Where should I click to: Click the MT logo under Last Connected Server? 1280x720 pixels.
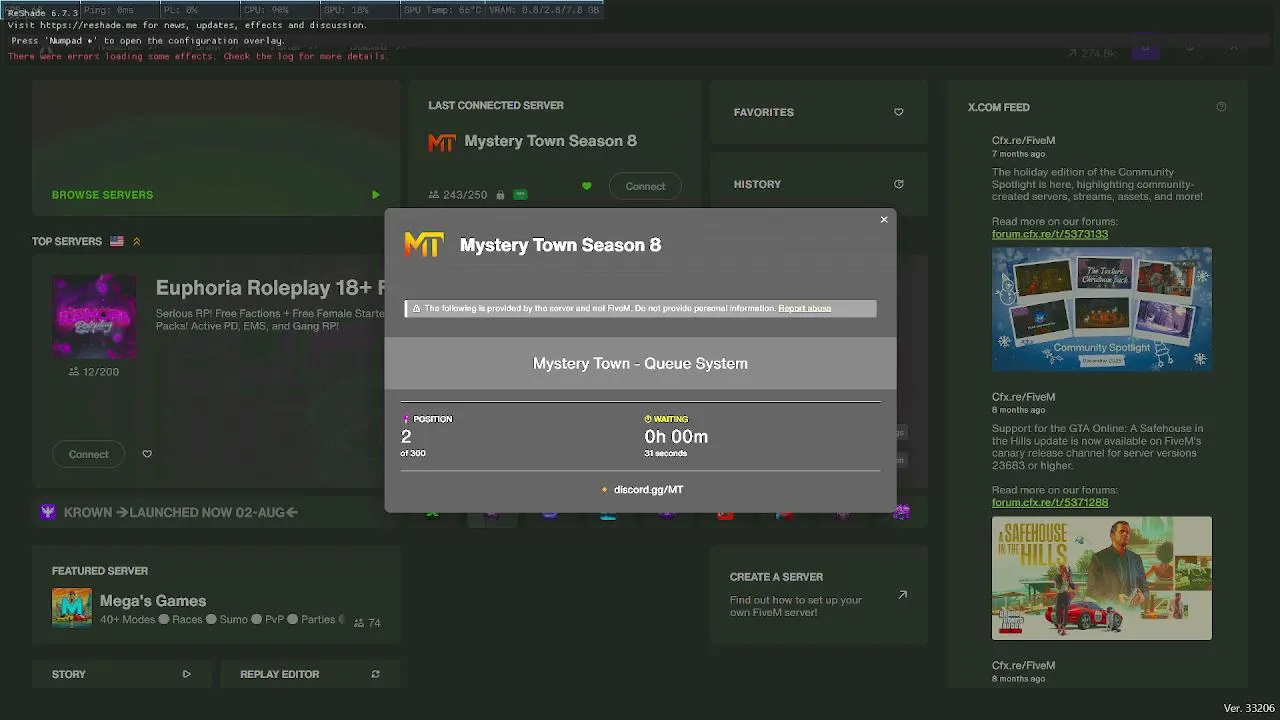point(442,142)
